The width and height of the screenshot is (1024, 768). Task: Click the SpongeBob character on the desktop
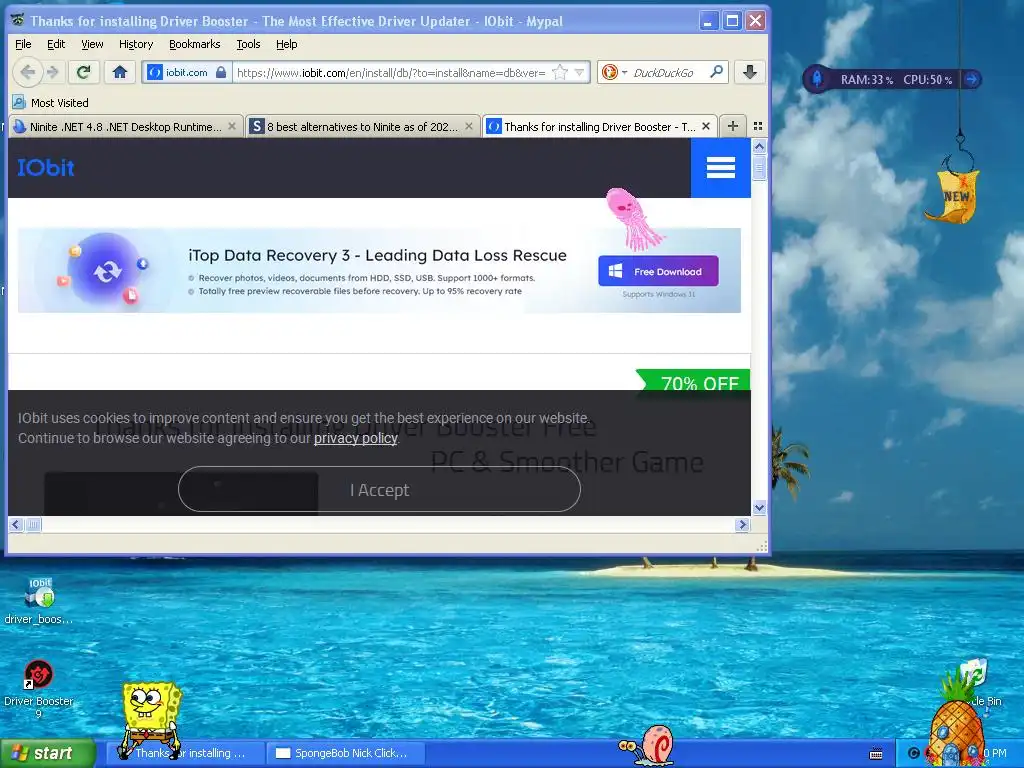point(150,718)
